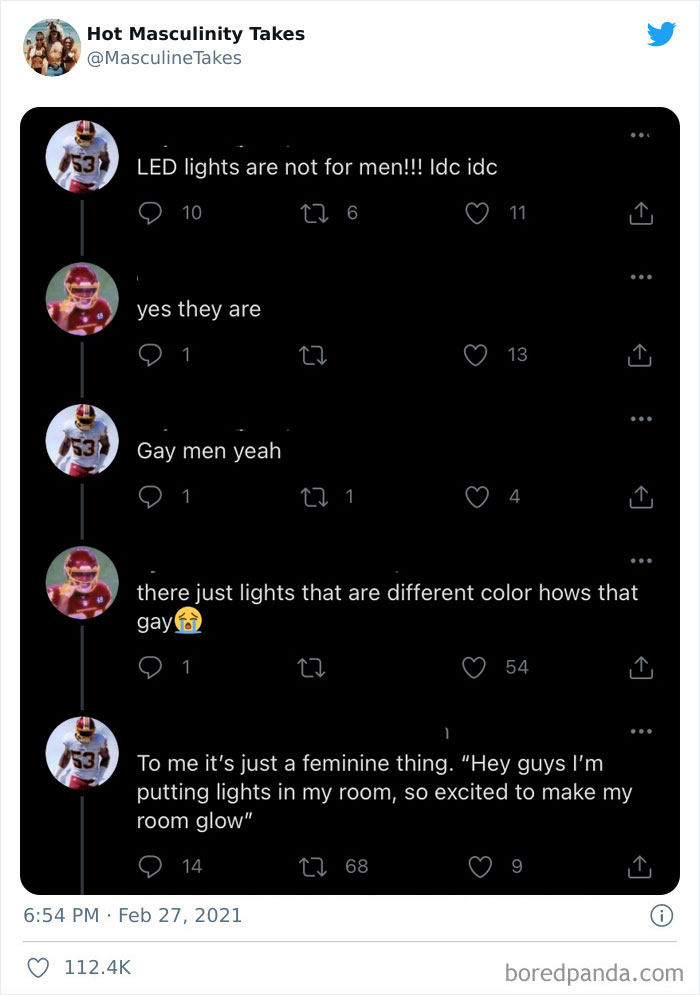Click the retweet icon under 'yes they are'
The height and width of the screenshot is (995, 700).
(x=314, y=355)
